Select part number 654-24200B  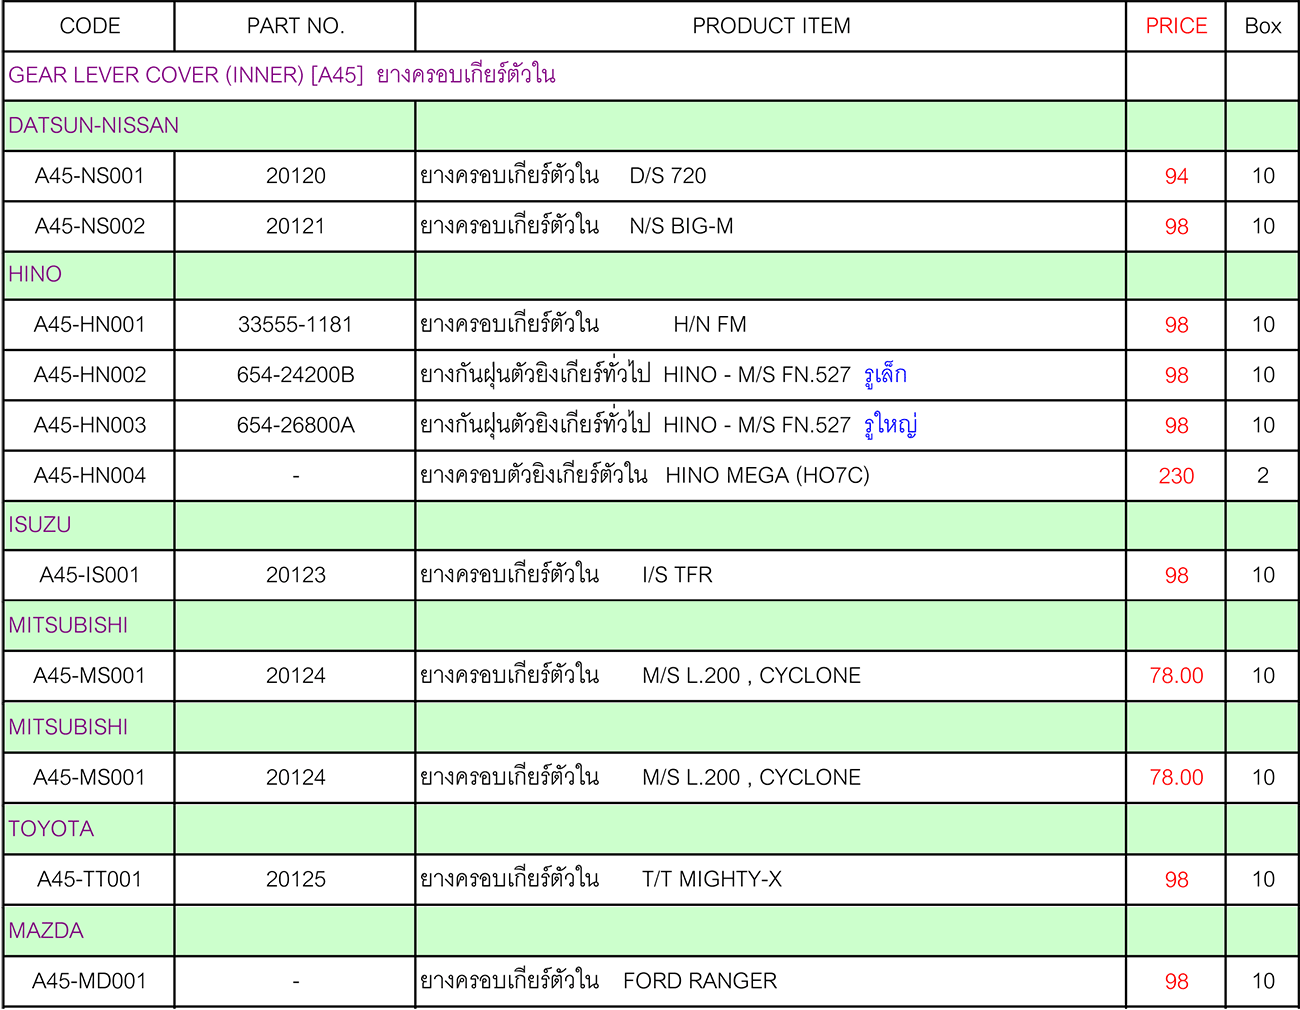click(296, 375)
